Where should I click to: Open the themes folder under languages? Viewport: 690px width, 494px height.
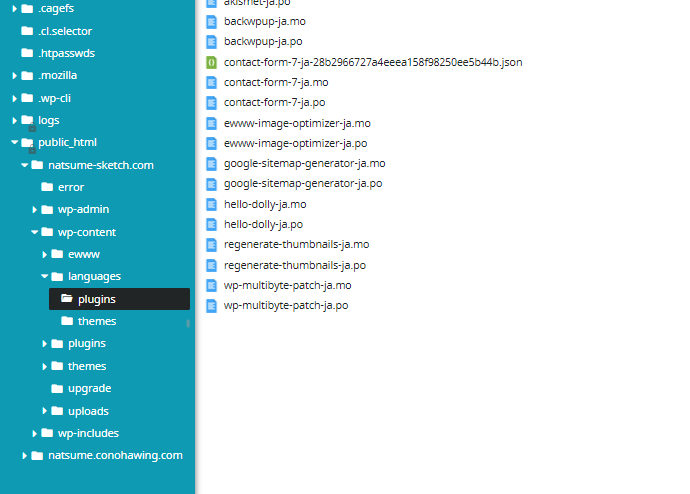coord(88,321)
